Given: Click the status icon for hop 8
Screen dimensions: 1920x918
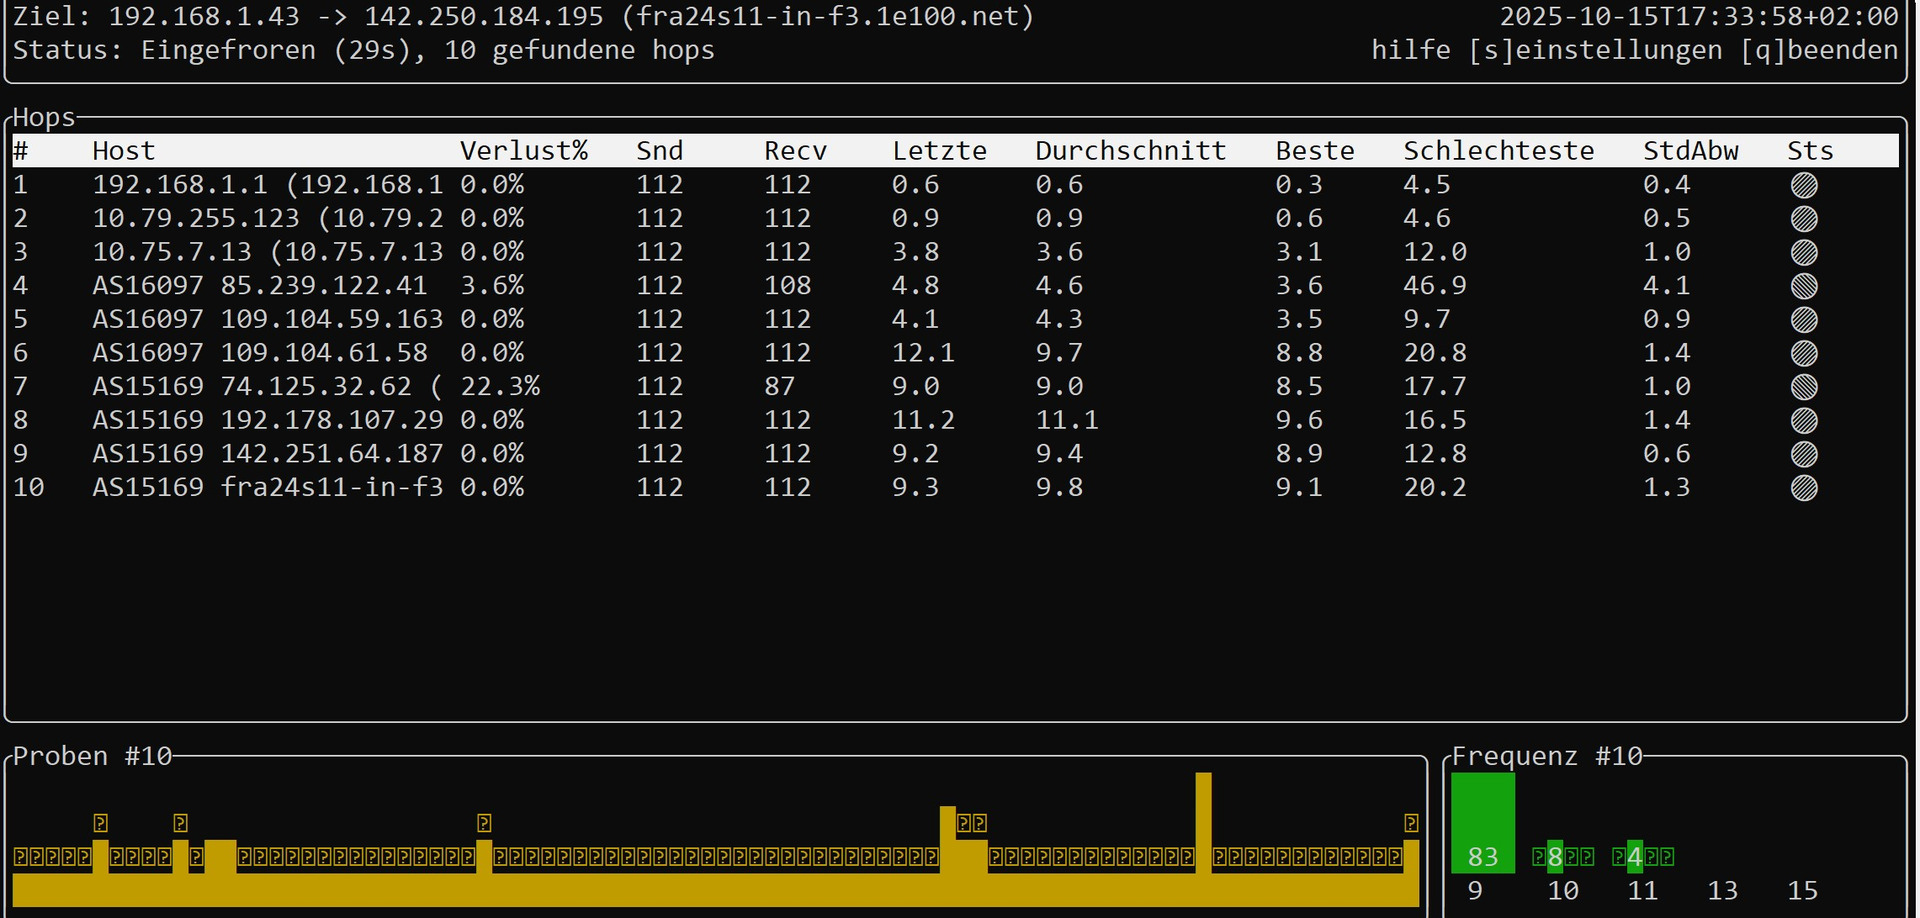Looking at the screenshot, I should [1804, 420].
